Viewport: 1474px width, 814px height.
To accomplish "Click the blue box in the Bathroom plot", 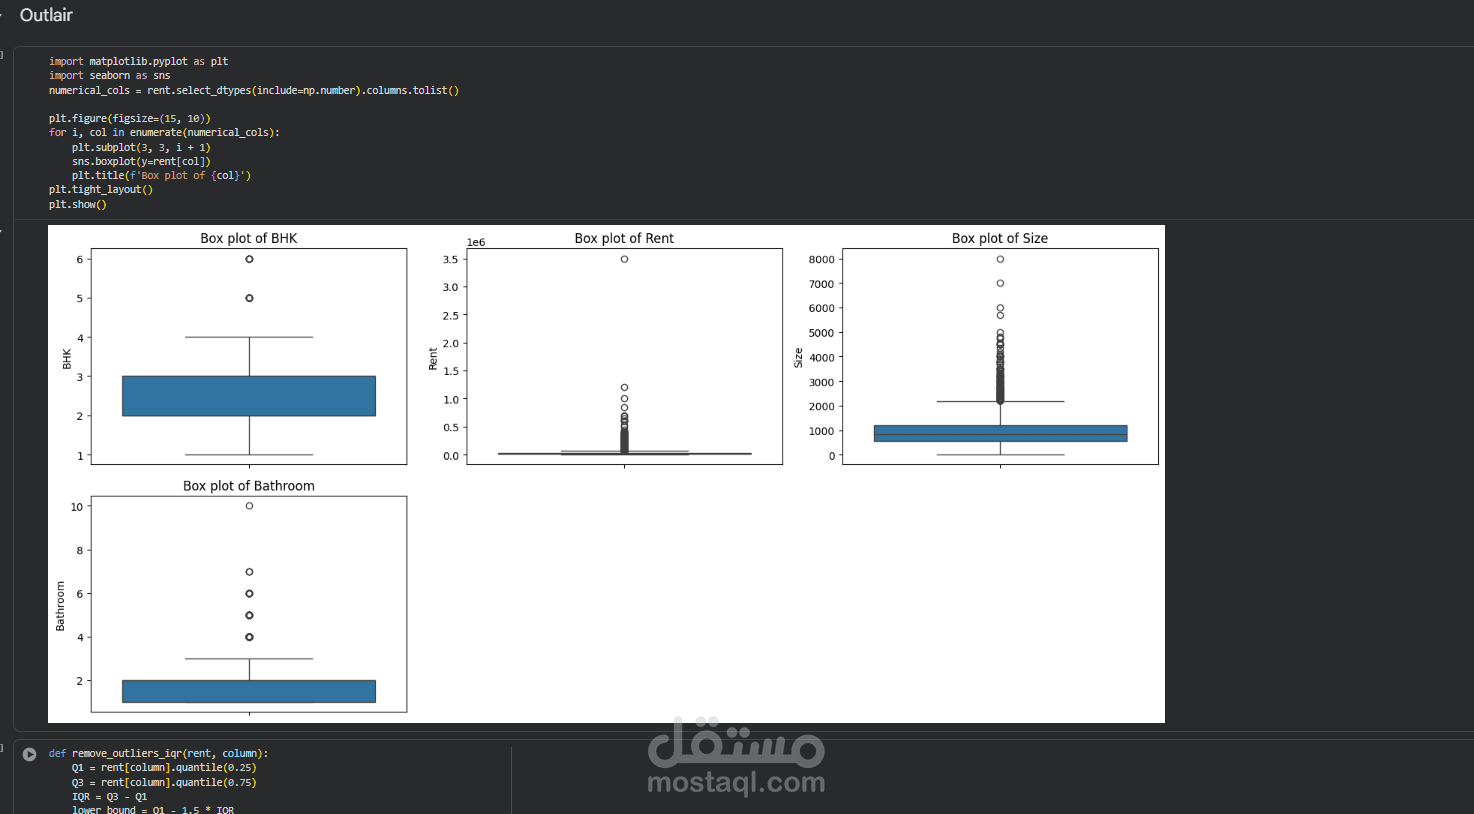I will 249,691.
